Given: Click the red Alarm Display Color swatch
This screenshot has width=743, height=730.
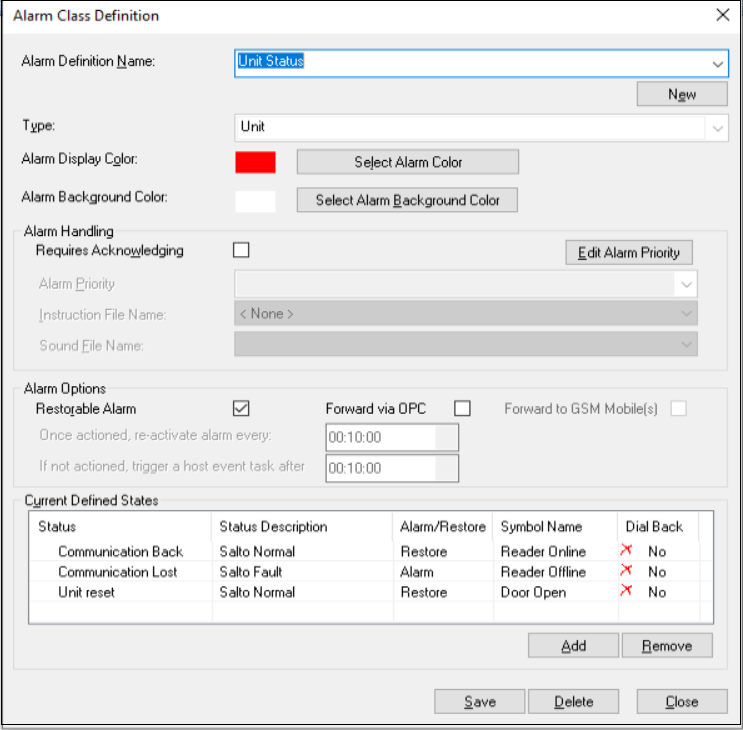Looking at the screenshot, I should coord(255,162).
